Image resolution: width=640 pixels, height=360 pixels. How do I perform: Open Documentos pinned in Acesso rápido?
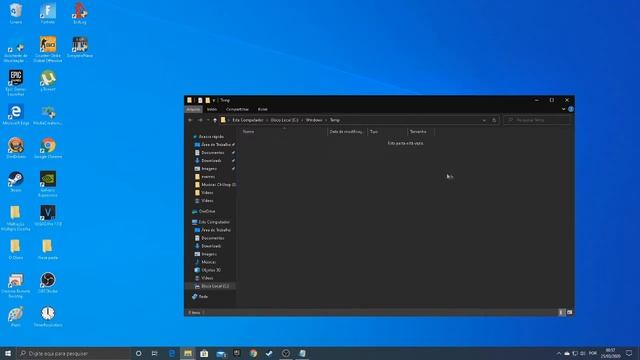coord(213,153)
